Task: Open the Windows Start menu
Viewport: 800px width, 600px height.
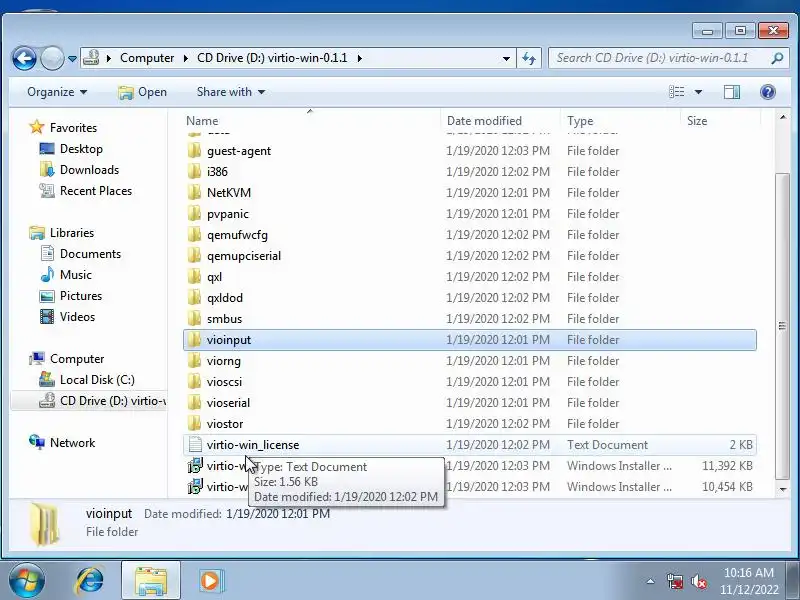Action: 27,581
